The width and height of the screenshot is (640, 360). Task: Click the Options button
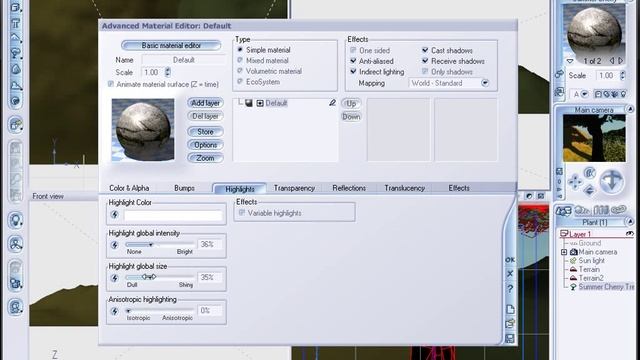pos(205,145)
